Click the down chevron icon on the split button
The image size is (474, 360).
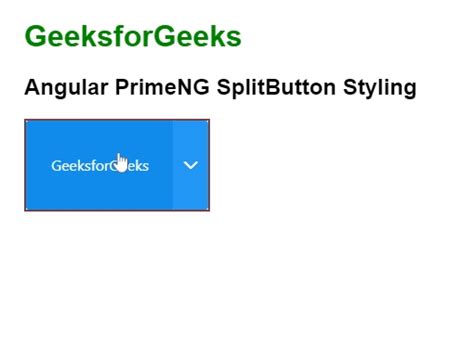191,165
